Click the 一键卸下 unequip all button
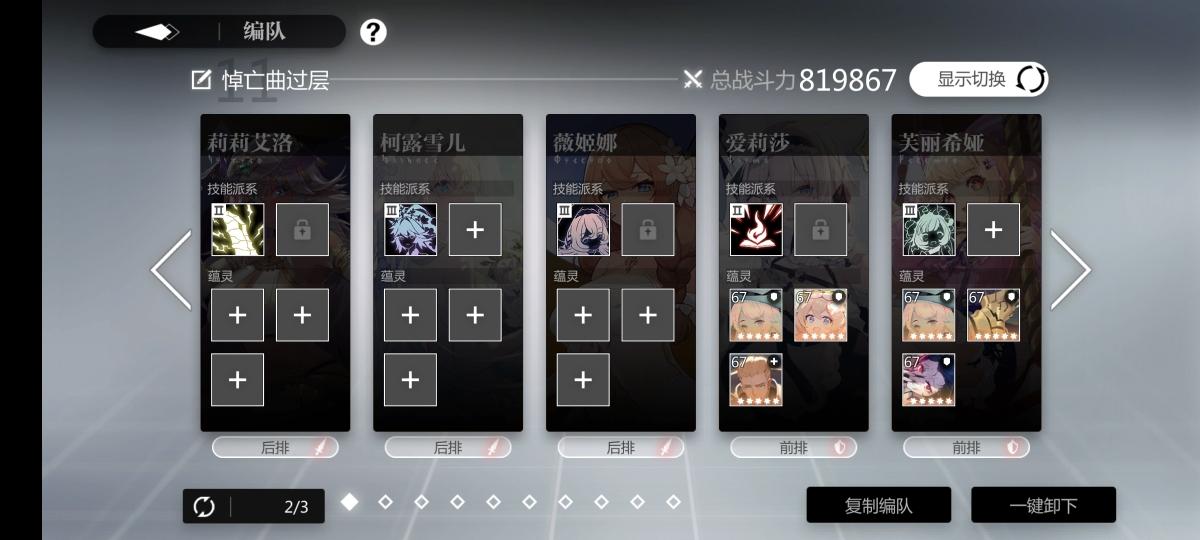Viewport: 1200px width, 540px height. coord(1043,505)
